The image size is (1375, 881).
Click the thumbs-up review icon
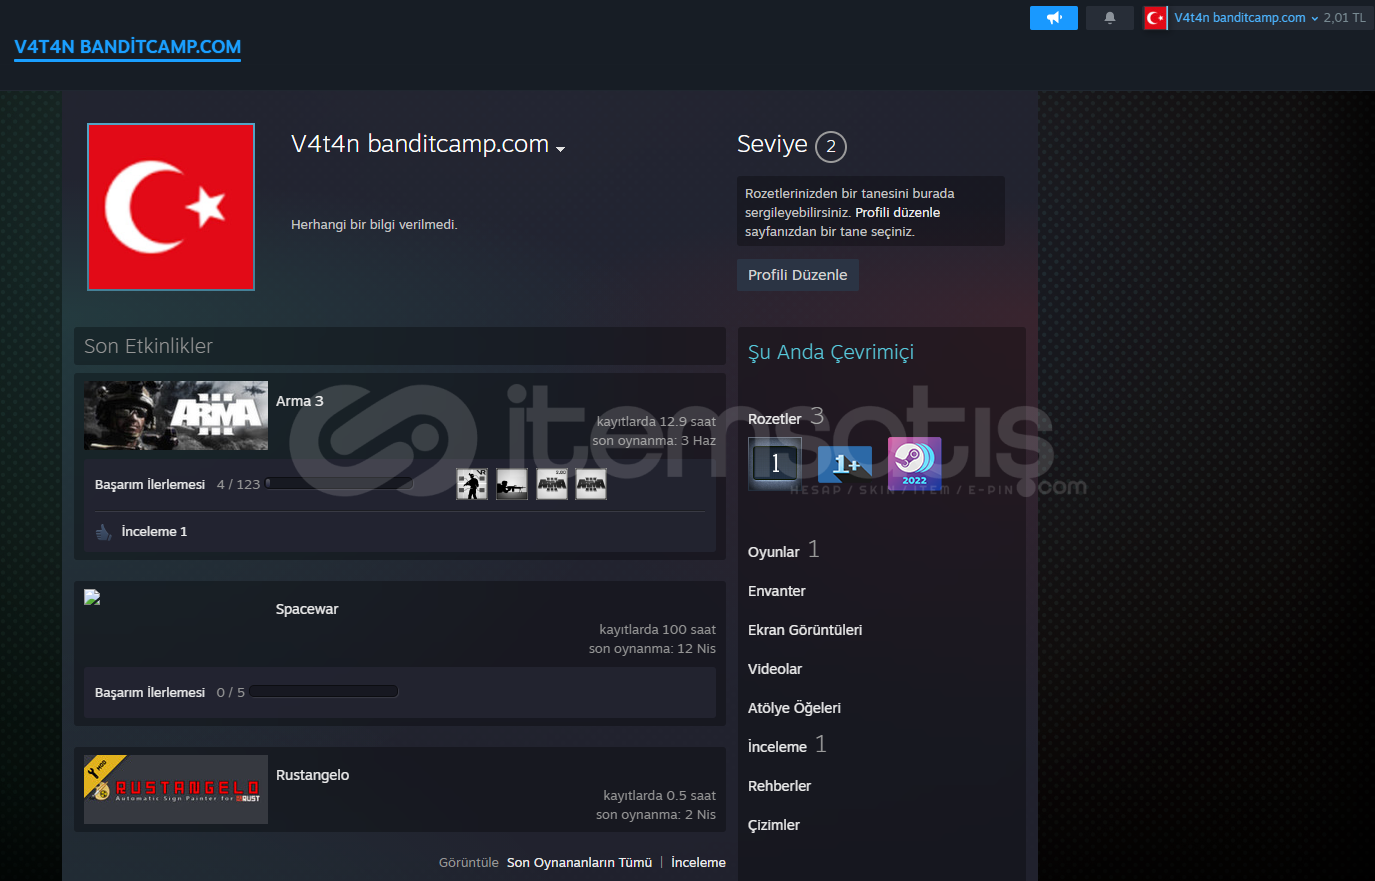coord(104,532)
